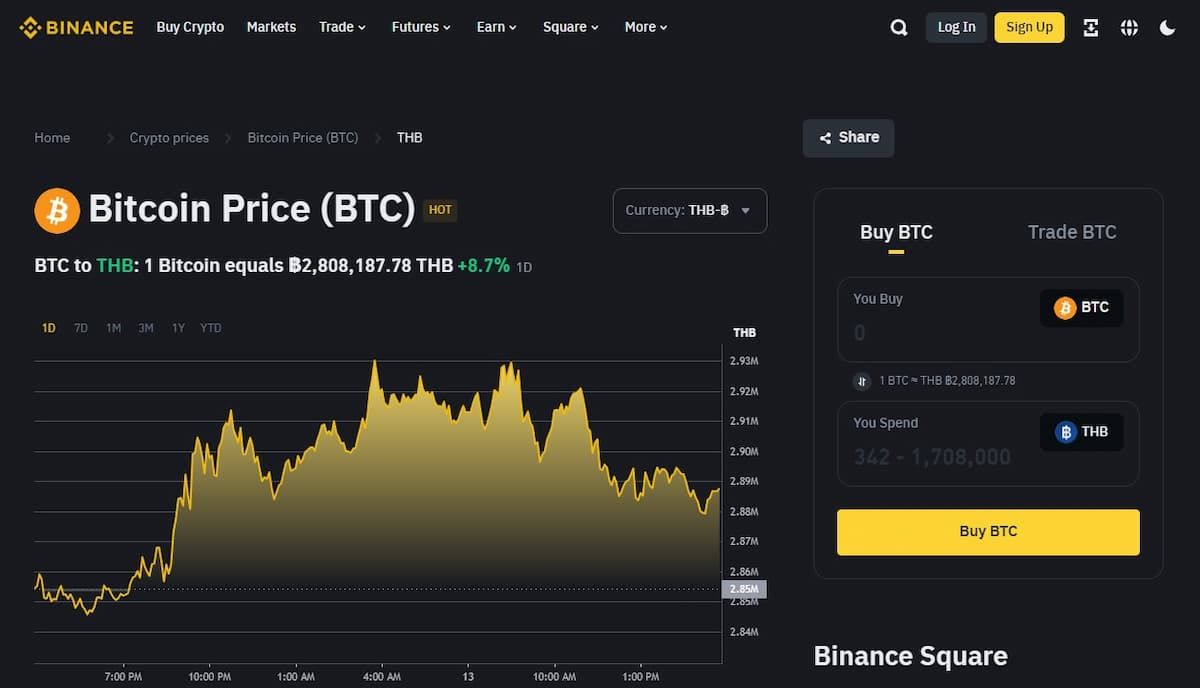The image size is (1200, 688).
Task: Open the search magnifier icon
Action: [x=898, y=27]
